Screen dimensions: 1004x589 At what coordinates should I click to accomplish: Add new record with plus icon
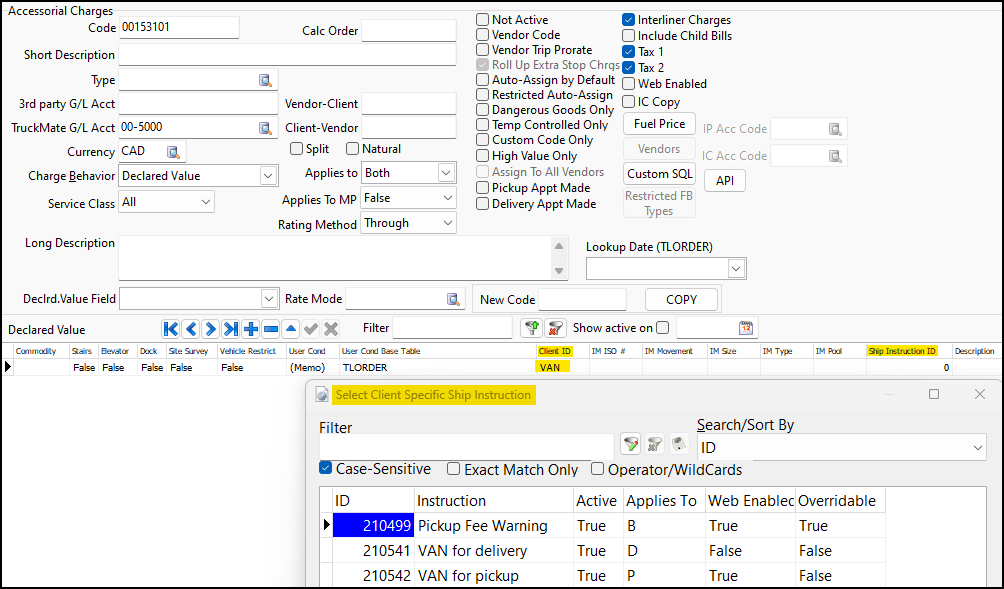(x=251, y=329)
